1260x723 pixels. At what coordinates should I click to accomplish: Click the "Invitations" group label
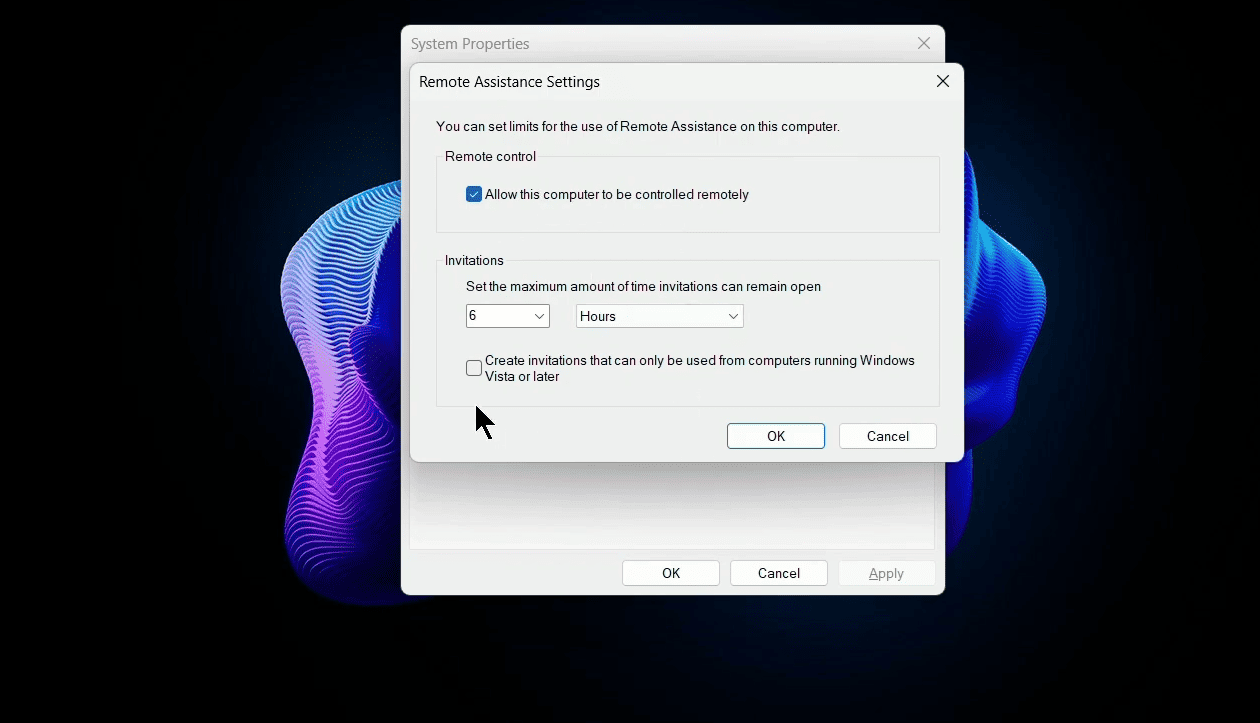pos(473,260)
